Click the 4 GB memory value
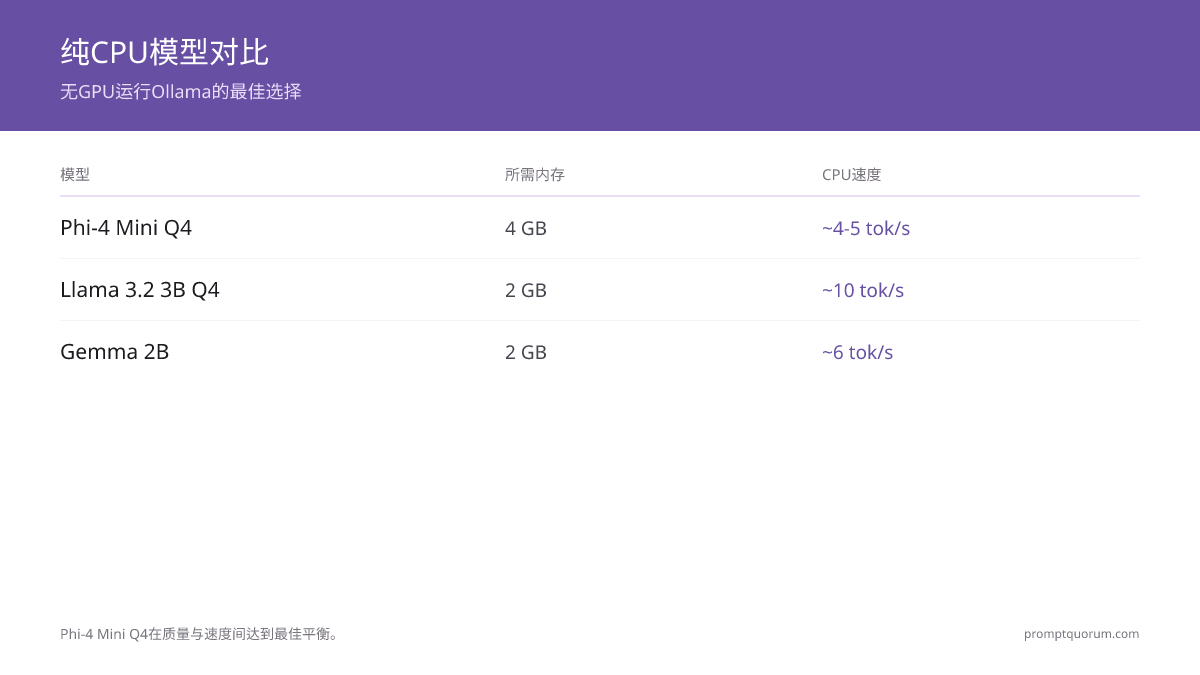Image resolution: width=1200 pixels, height=675 pixels. point(526,228)
